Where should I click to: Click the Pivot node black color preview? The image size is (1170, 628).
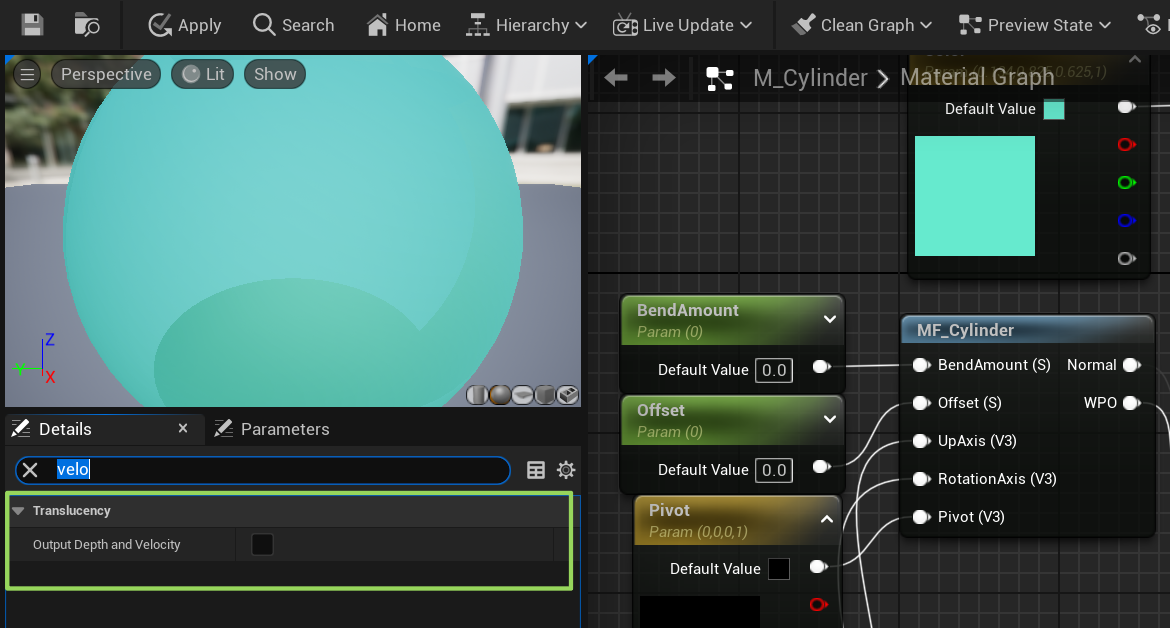pos(700,612)
